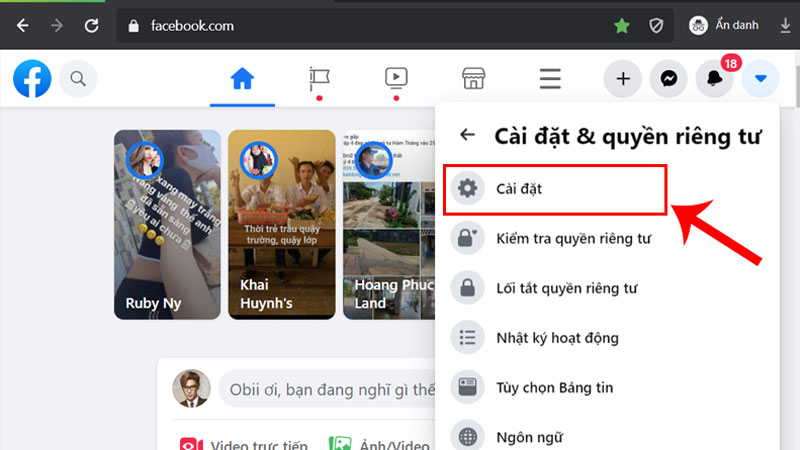Image resolution: width=800 pixels, height=450 pixels.
Task: Open the Pages flag tab
Action: (319, 79)
